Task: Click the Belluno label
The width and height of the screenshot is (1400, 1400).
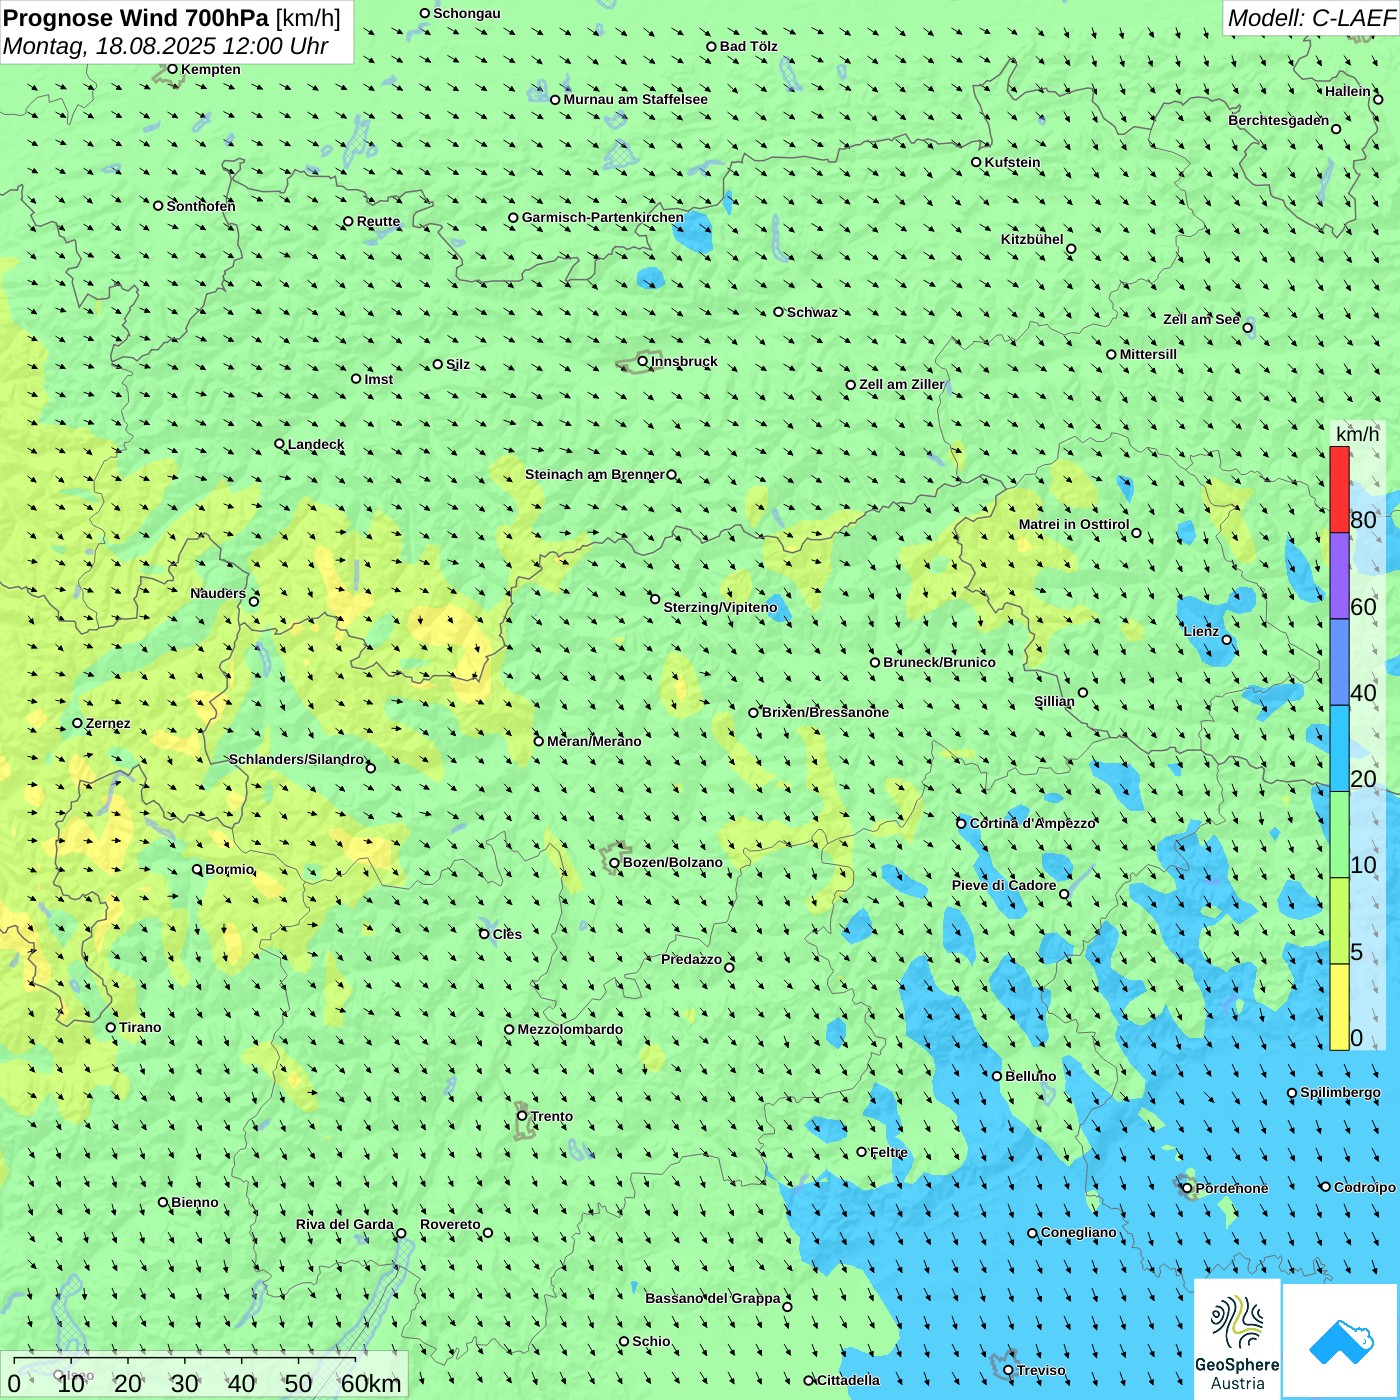Action: (1030, 1076)
